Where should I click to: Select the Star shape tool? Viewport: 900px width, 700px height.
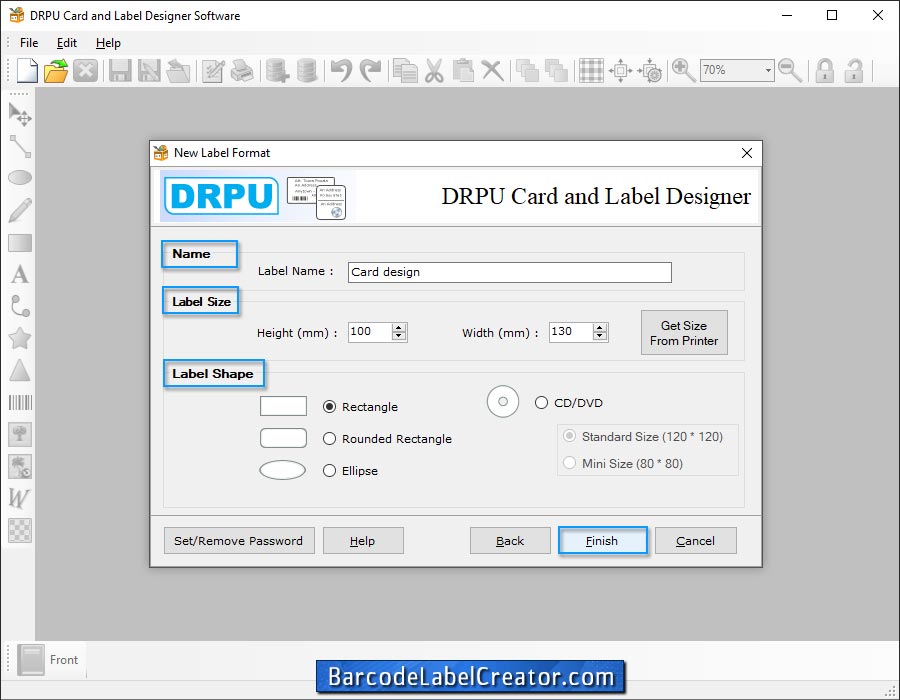click(x=20, y=339)
